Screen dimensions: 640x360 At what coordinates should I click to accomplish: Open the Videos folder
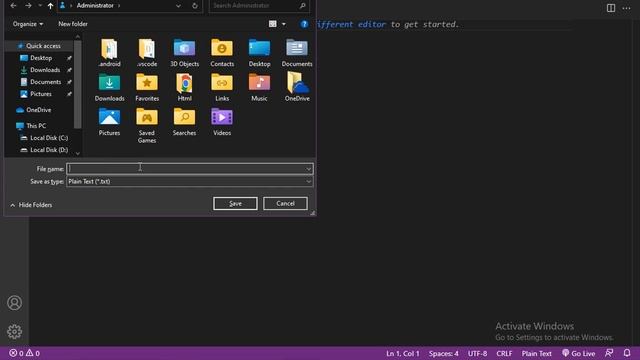coord(222,122)
